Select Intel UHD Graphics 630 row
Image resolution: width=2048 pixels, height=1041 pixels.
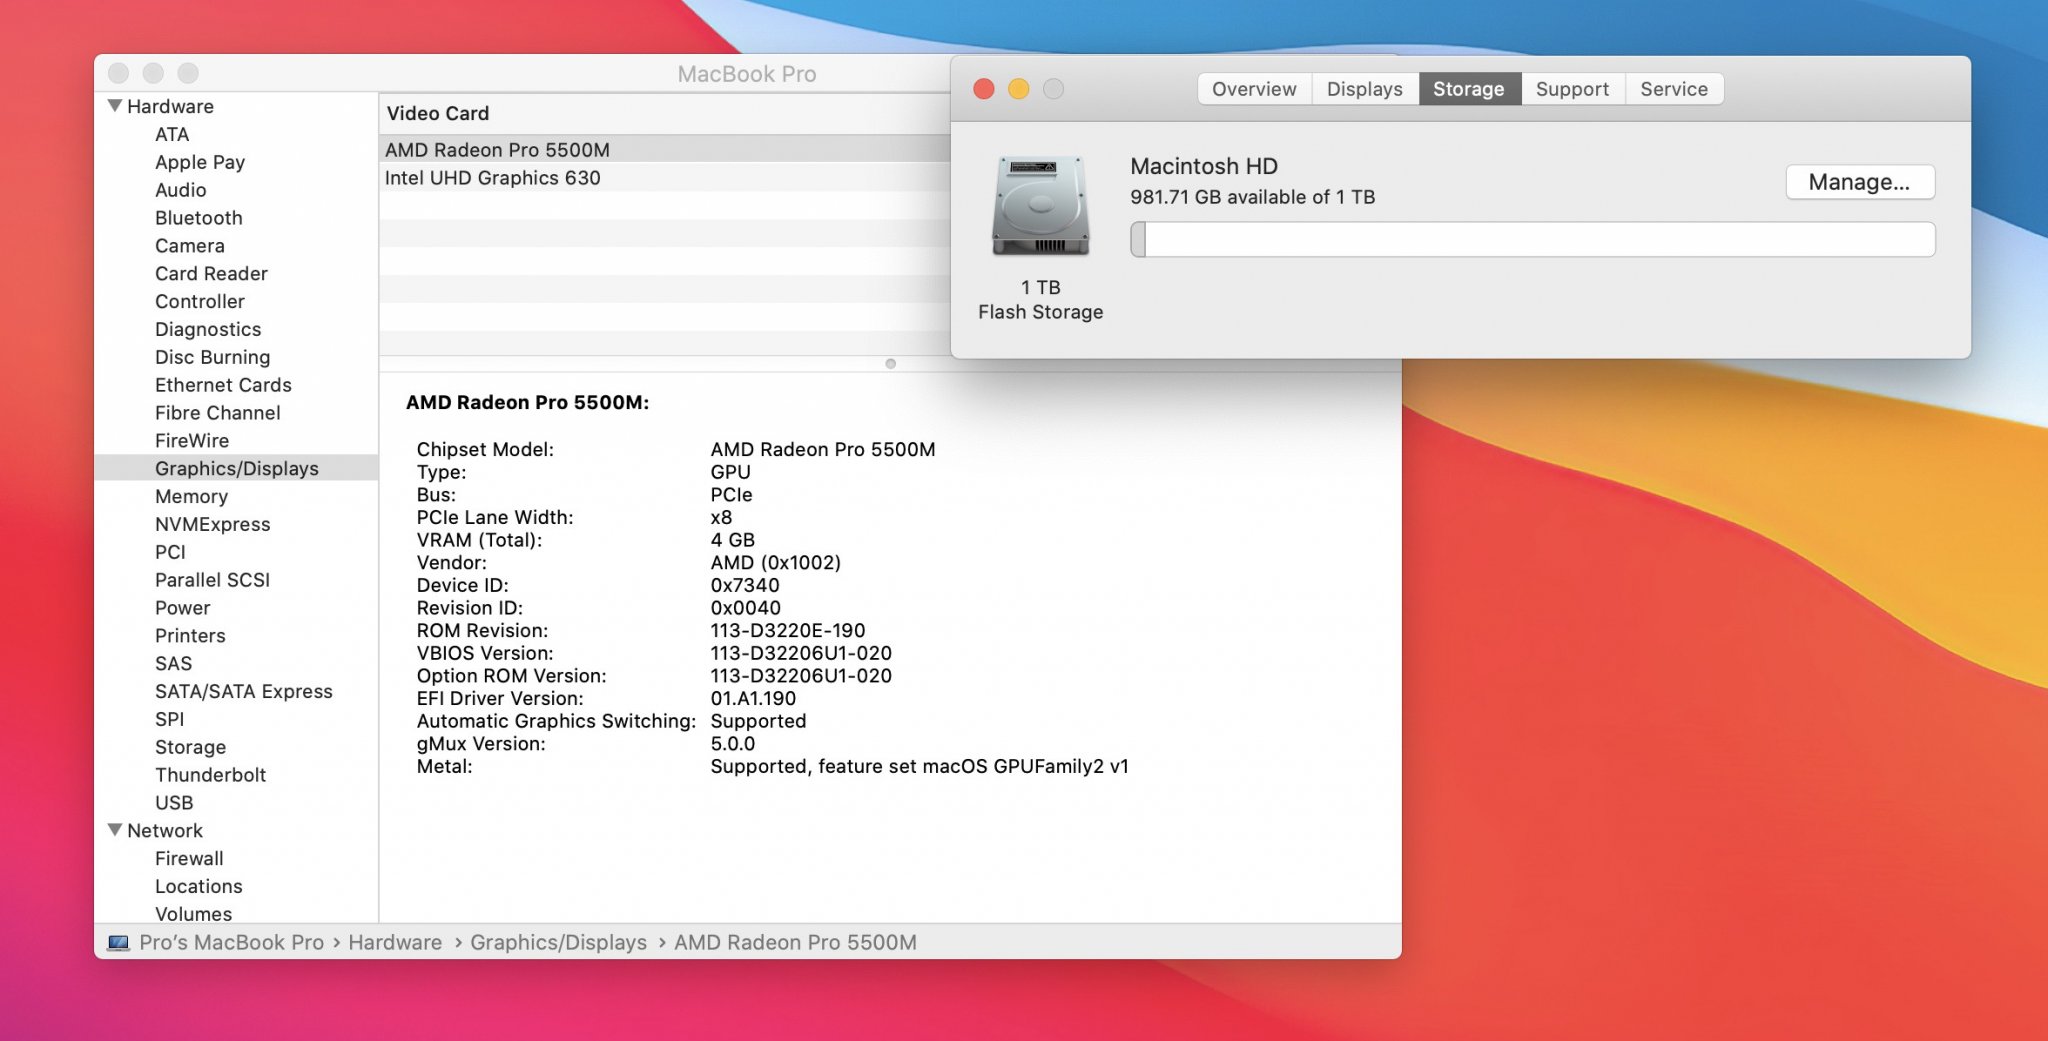pyautogui.click(x=665, y=177)
